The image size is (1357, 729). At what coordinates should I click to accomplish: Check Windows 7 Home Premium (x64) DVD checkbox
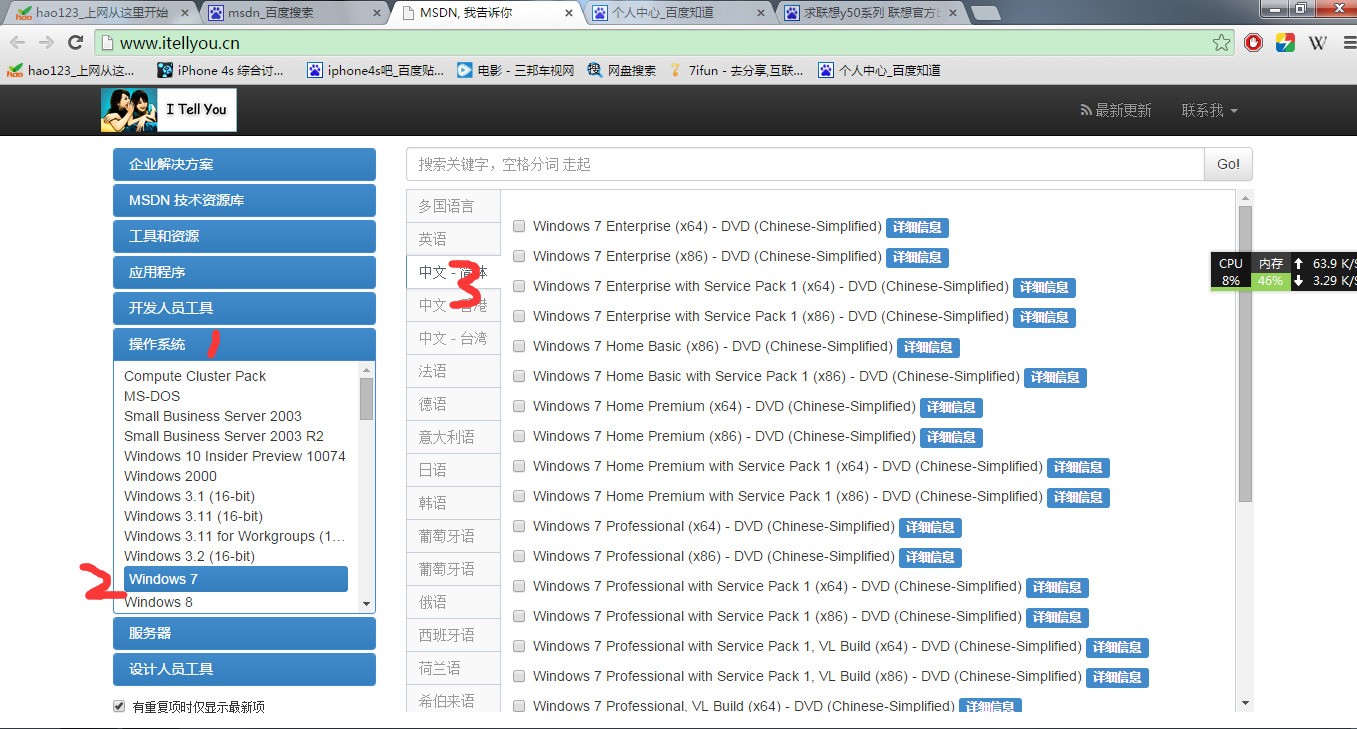coord(519,406)
